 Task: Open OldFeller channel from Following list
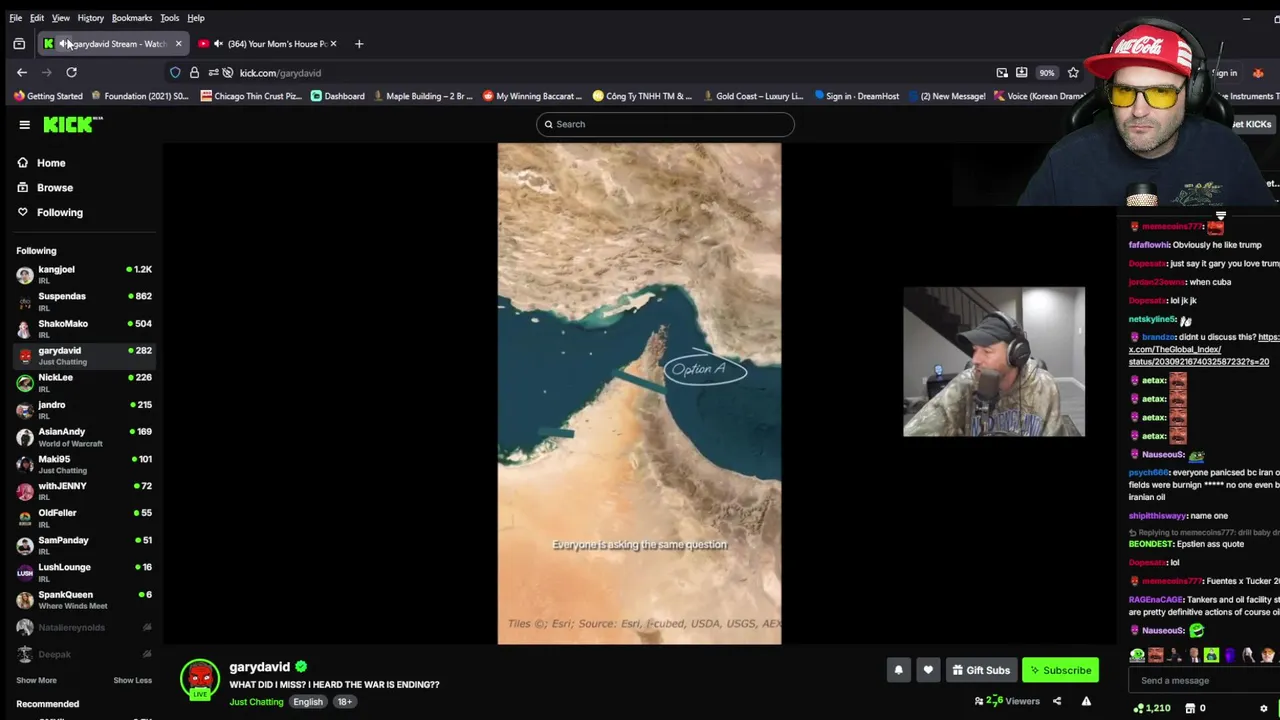coord(84,517)
